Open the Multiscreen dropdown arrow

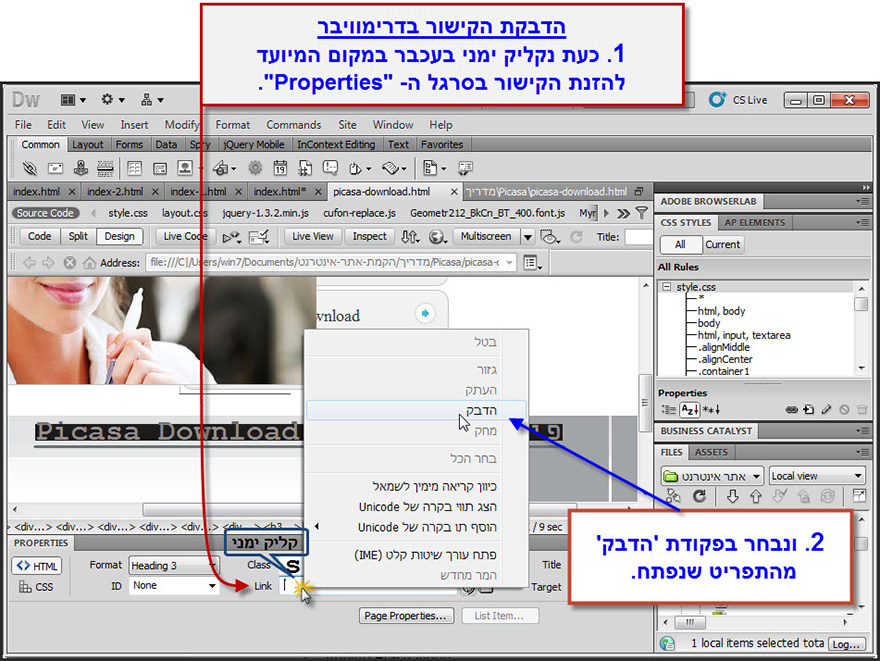(x=528, y=237)
